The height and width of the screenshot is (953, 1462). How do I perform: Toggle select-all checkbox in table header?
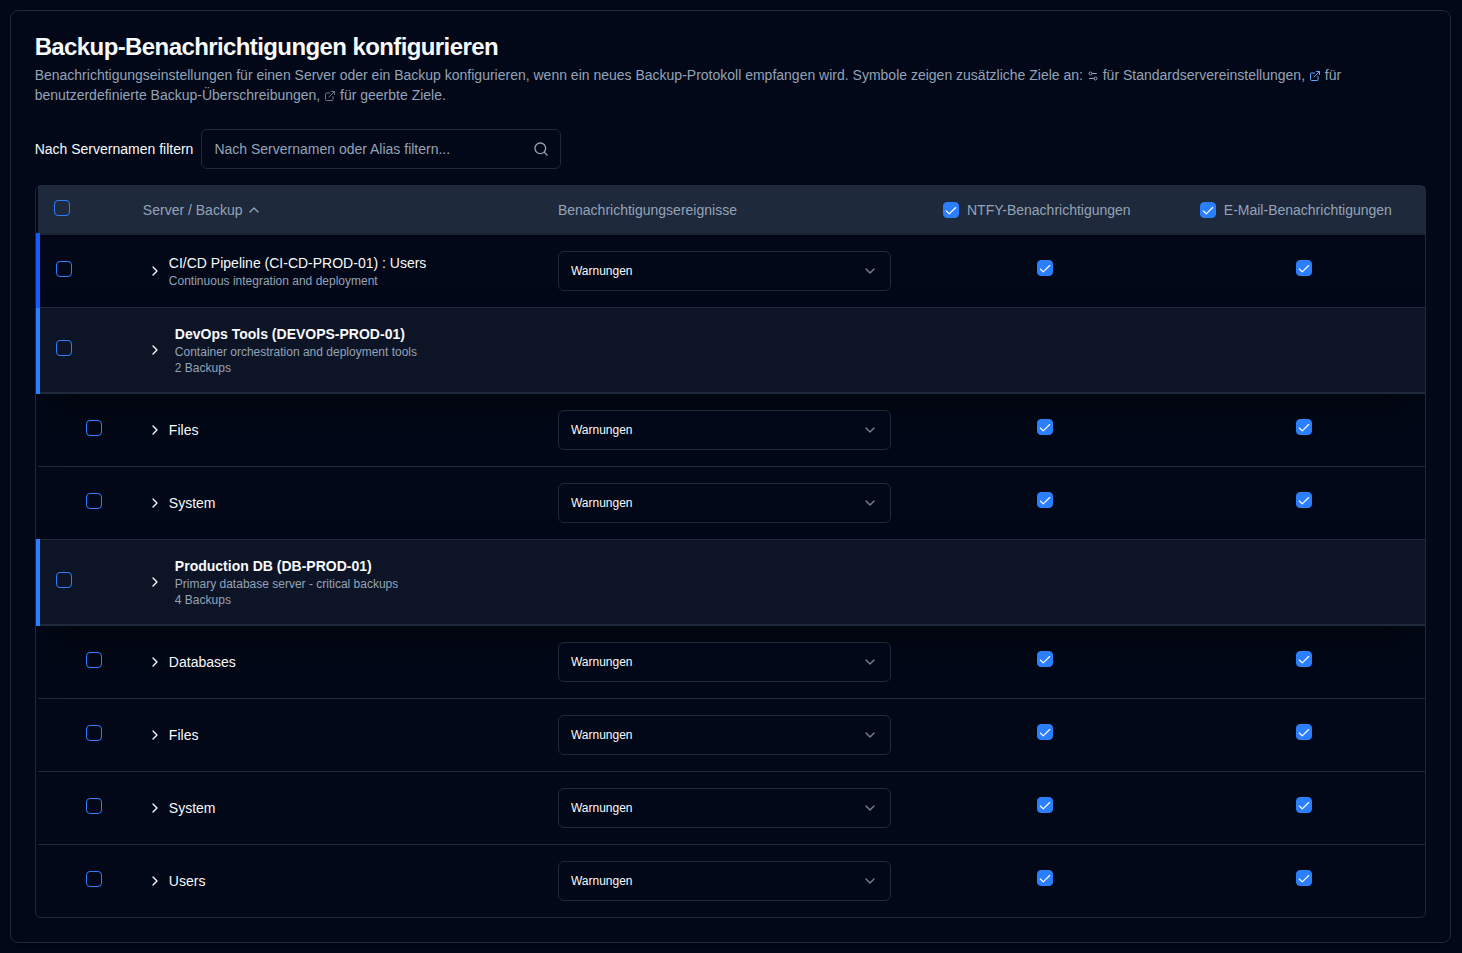pyautogui.click(x=62, y=208)
